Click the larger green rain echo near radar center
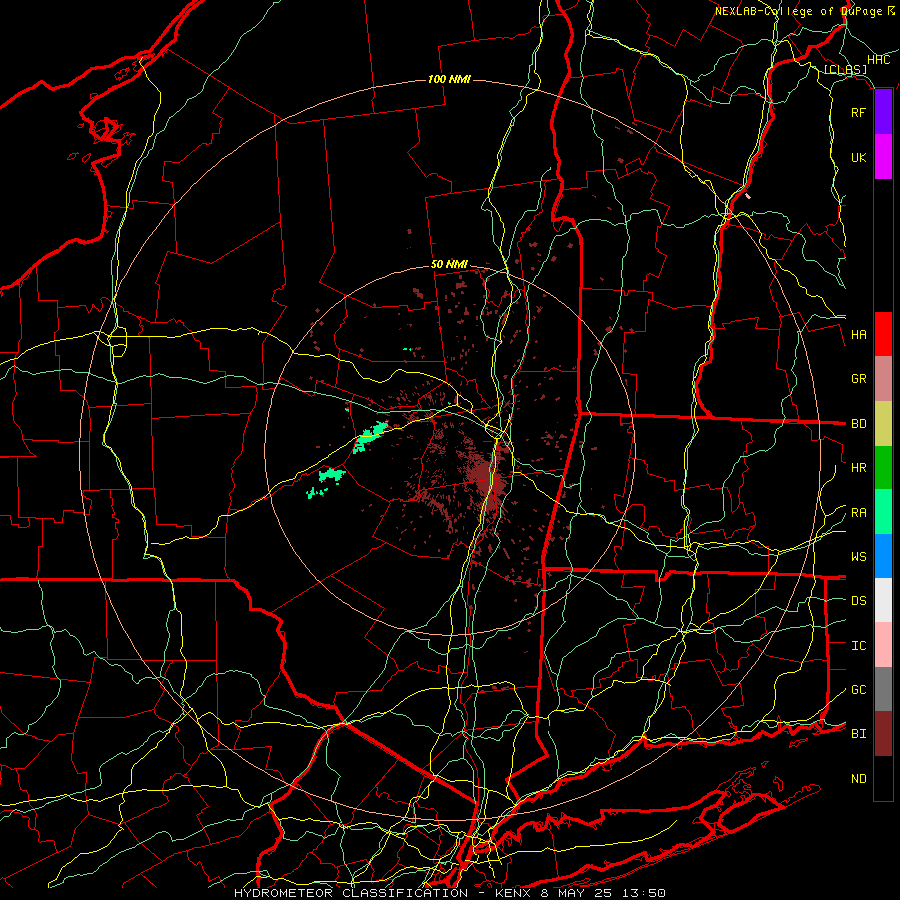The width and height of the screenshot is (900, 900). coord(369,436)
